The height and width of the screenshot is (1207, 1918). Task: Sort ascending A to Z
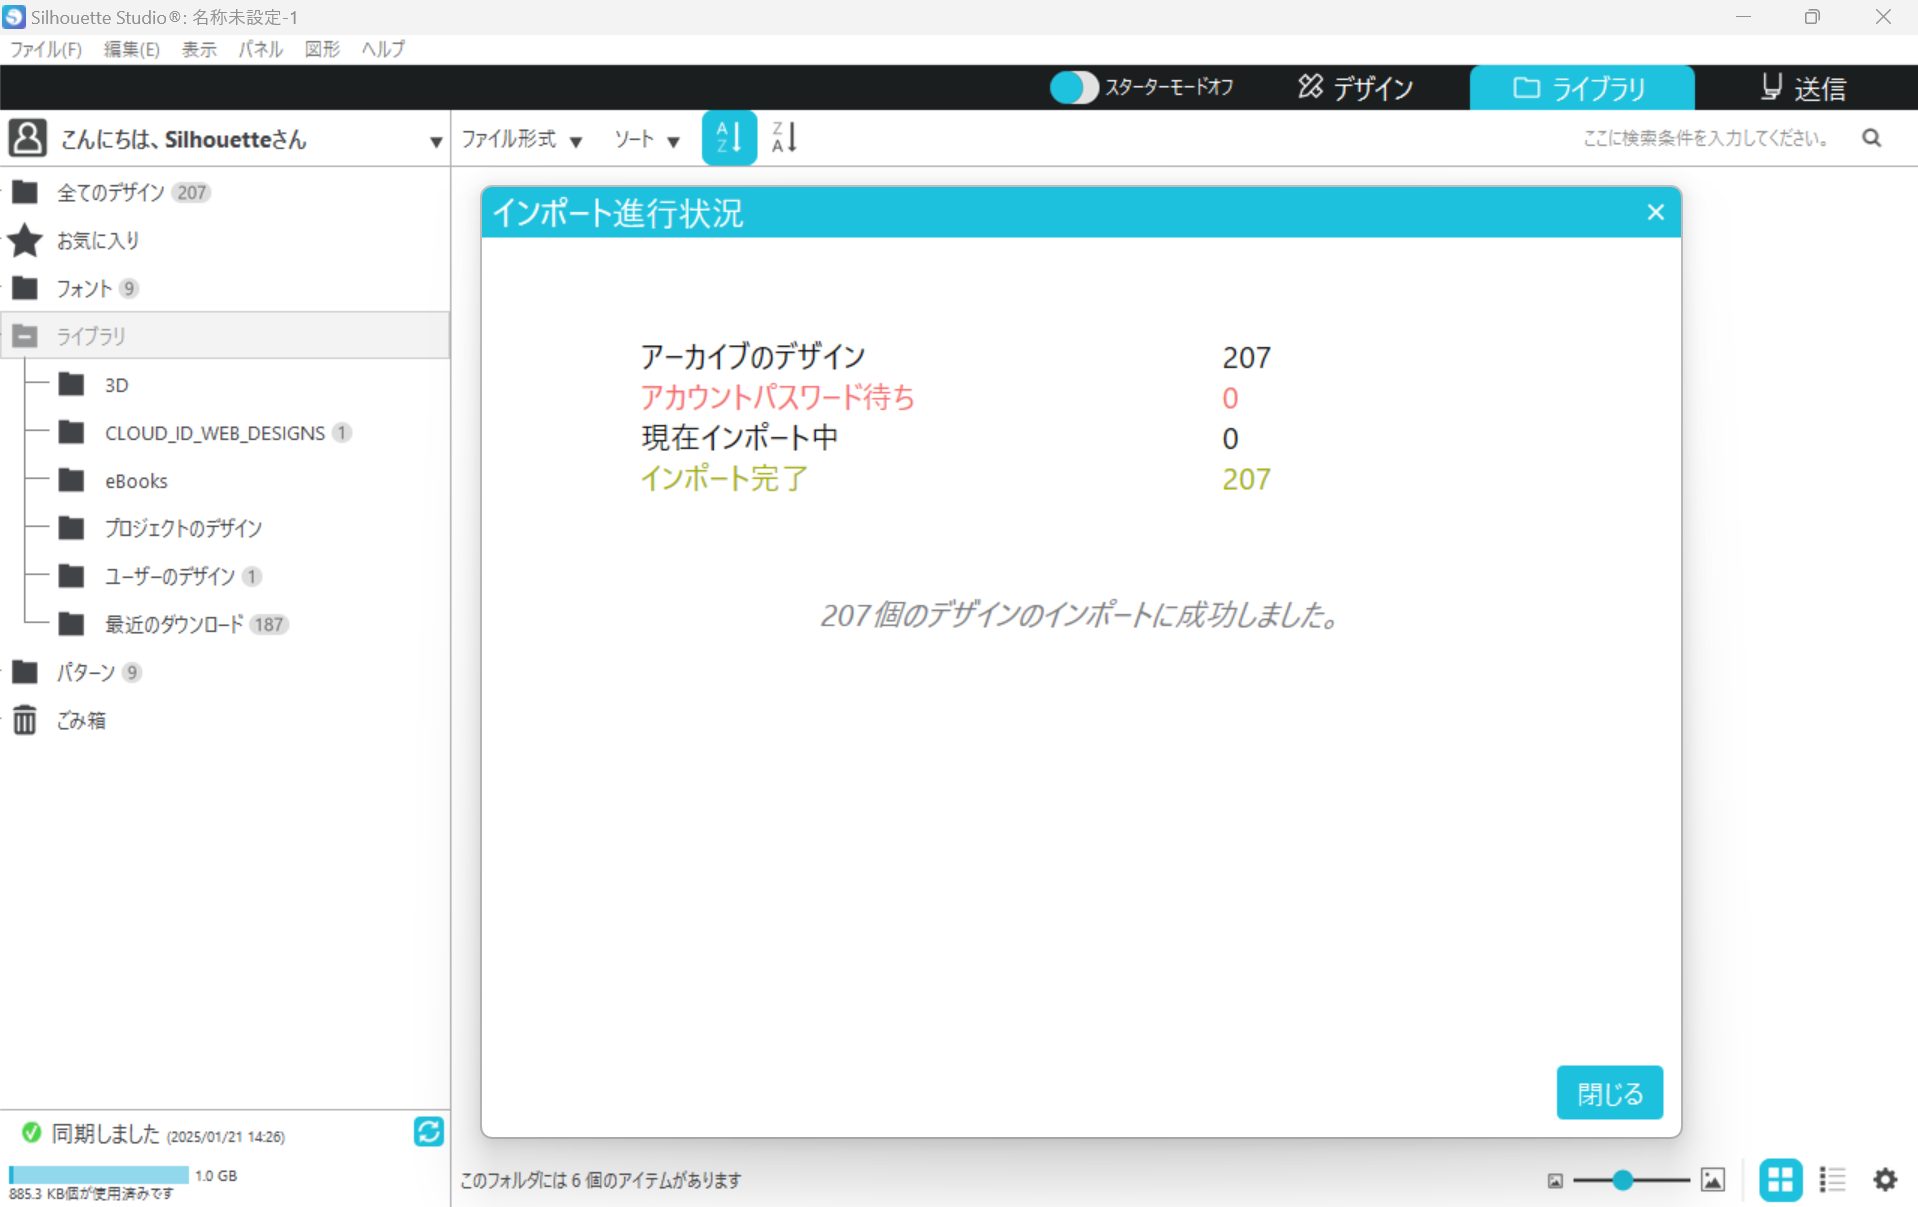pyautogui.click(x=729, y=138)
